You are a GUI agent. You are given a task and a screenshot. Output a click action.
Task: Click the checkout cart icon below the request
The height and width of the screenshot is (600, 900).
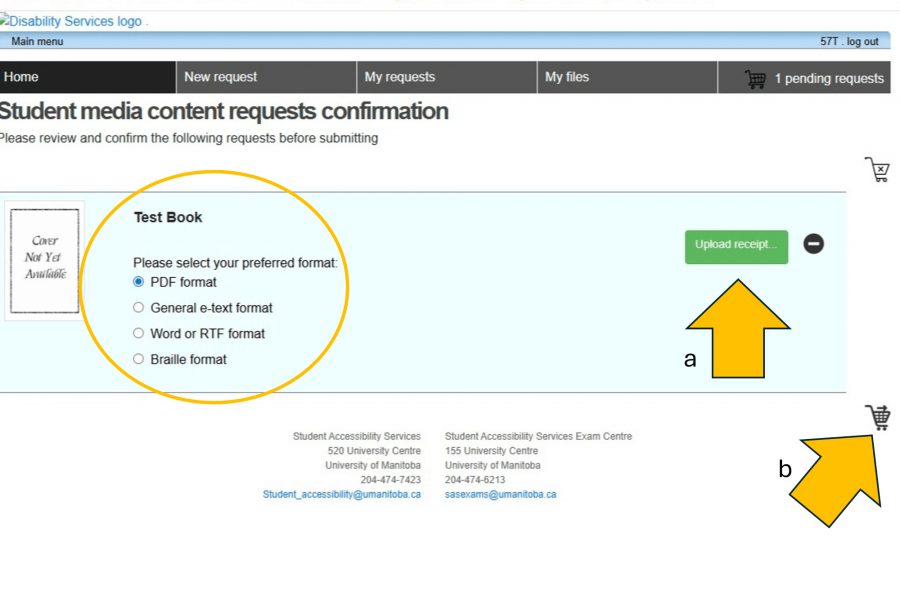tap(878, 417)
